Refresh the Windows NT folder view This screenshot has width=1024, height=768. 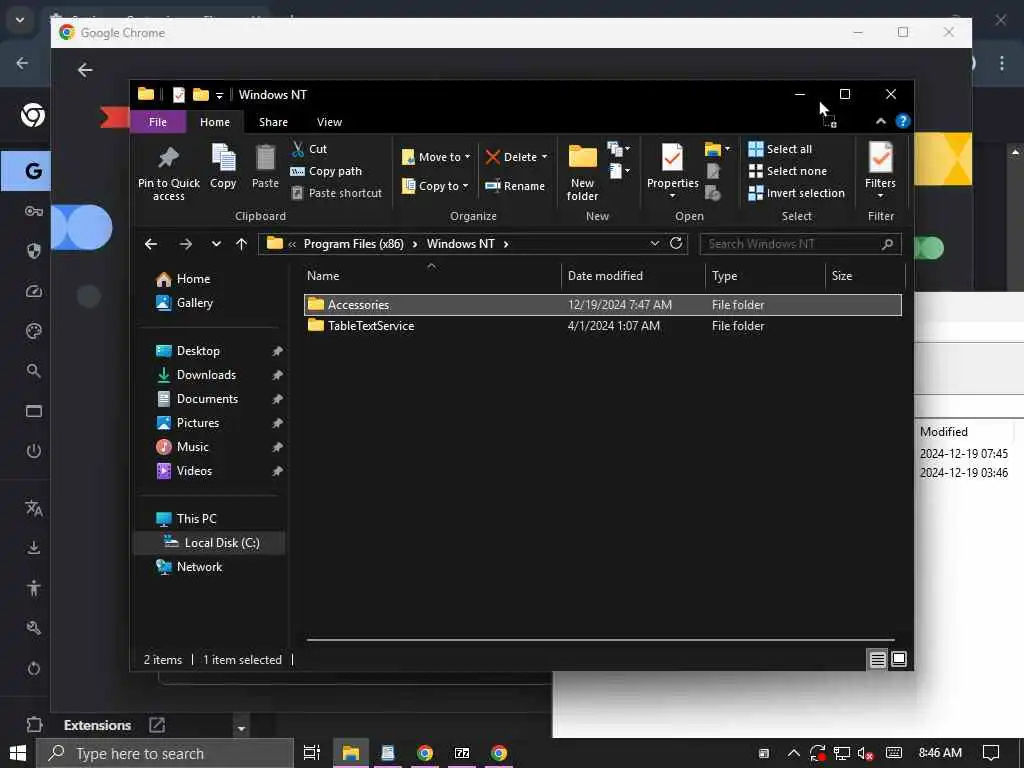tap(676, 244)
